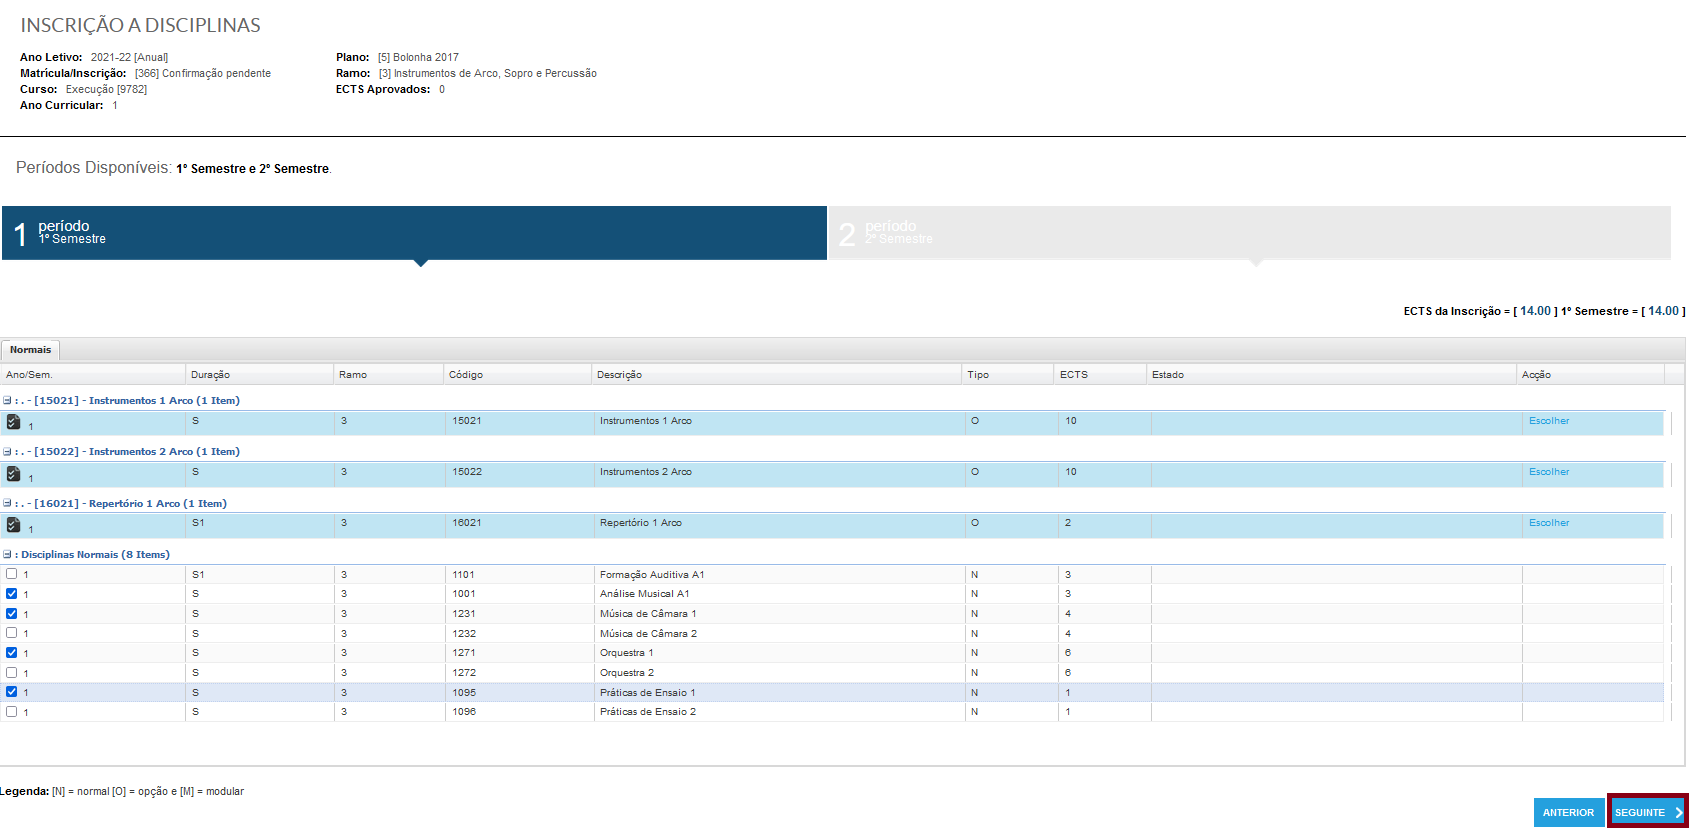Click the INSCRIÇÃO A DISCIPLINAS heading
The height and width of the screenshot is (837, 1693).
(141, 25)
